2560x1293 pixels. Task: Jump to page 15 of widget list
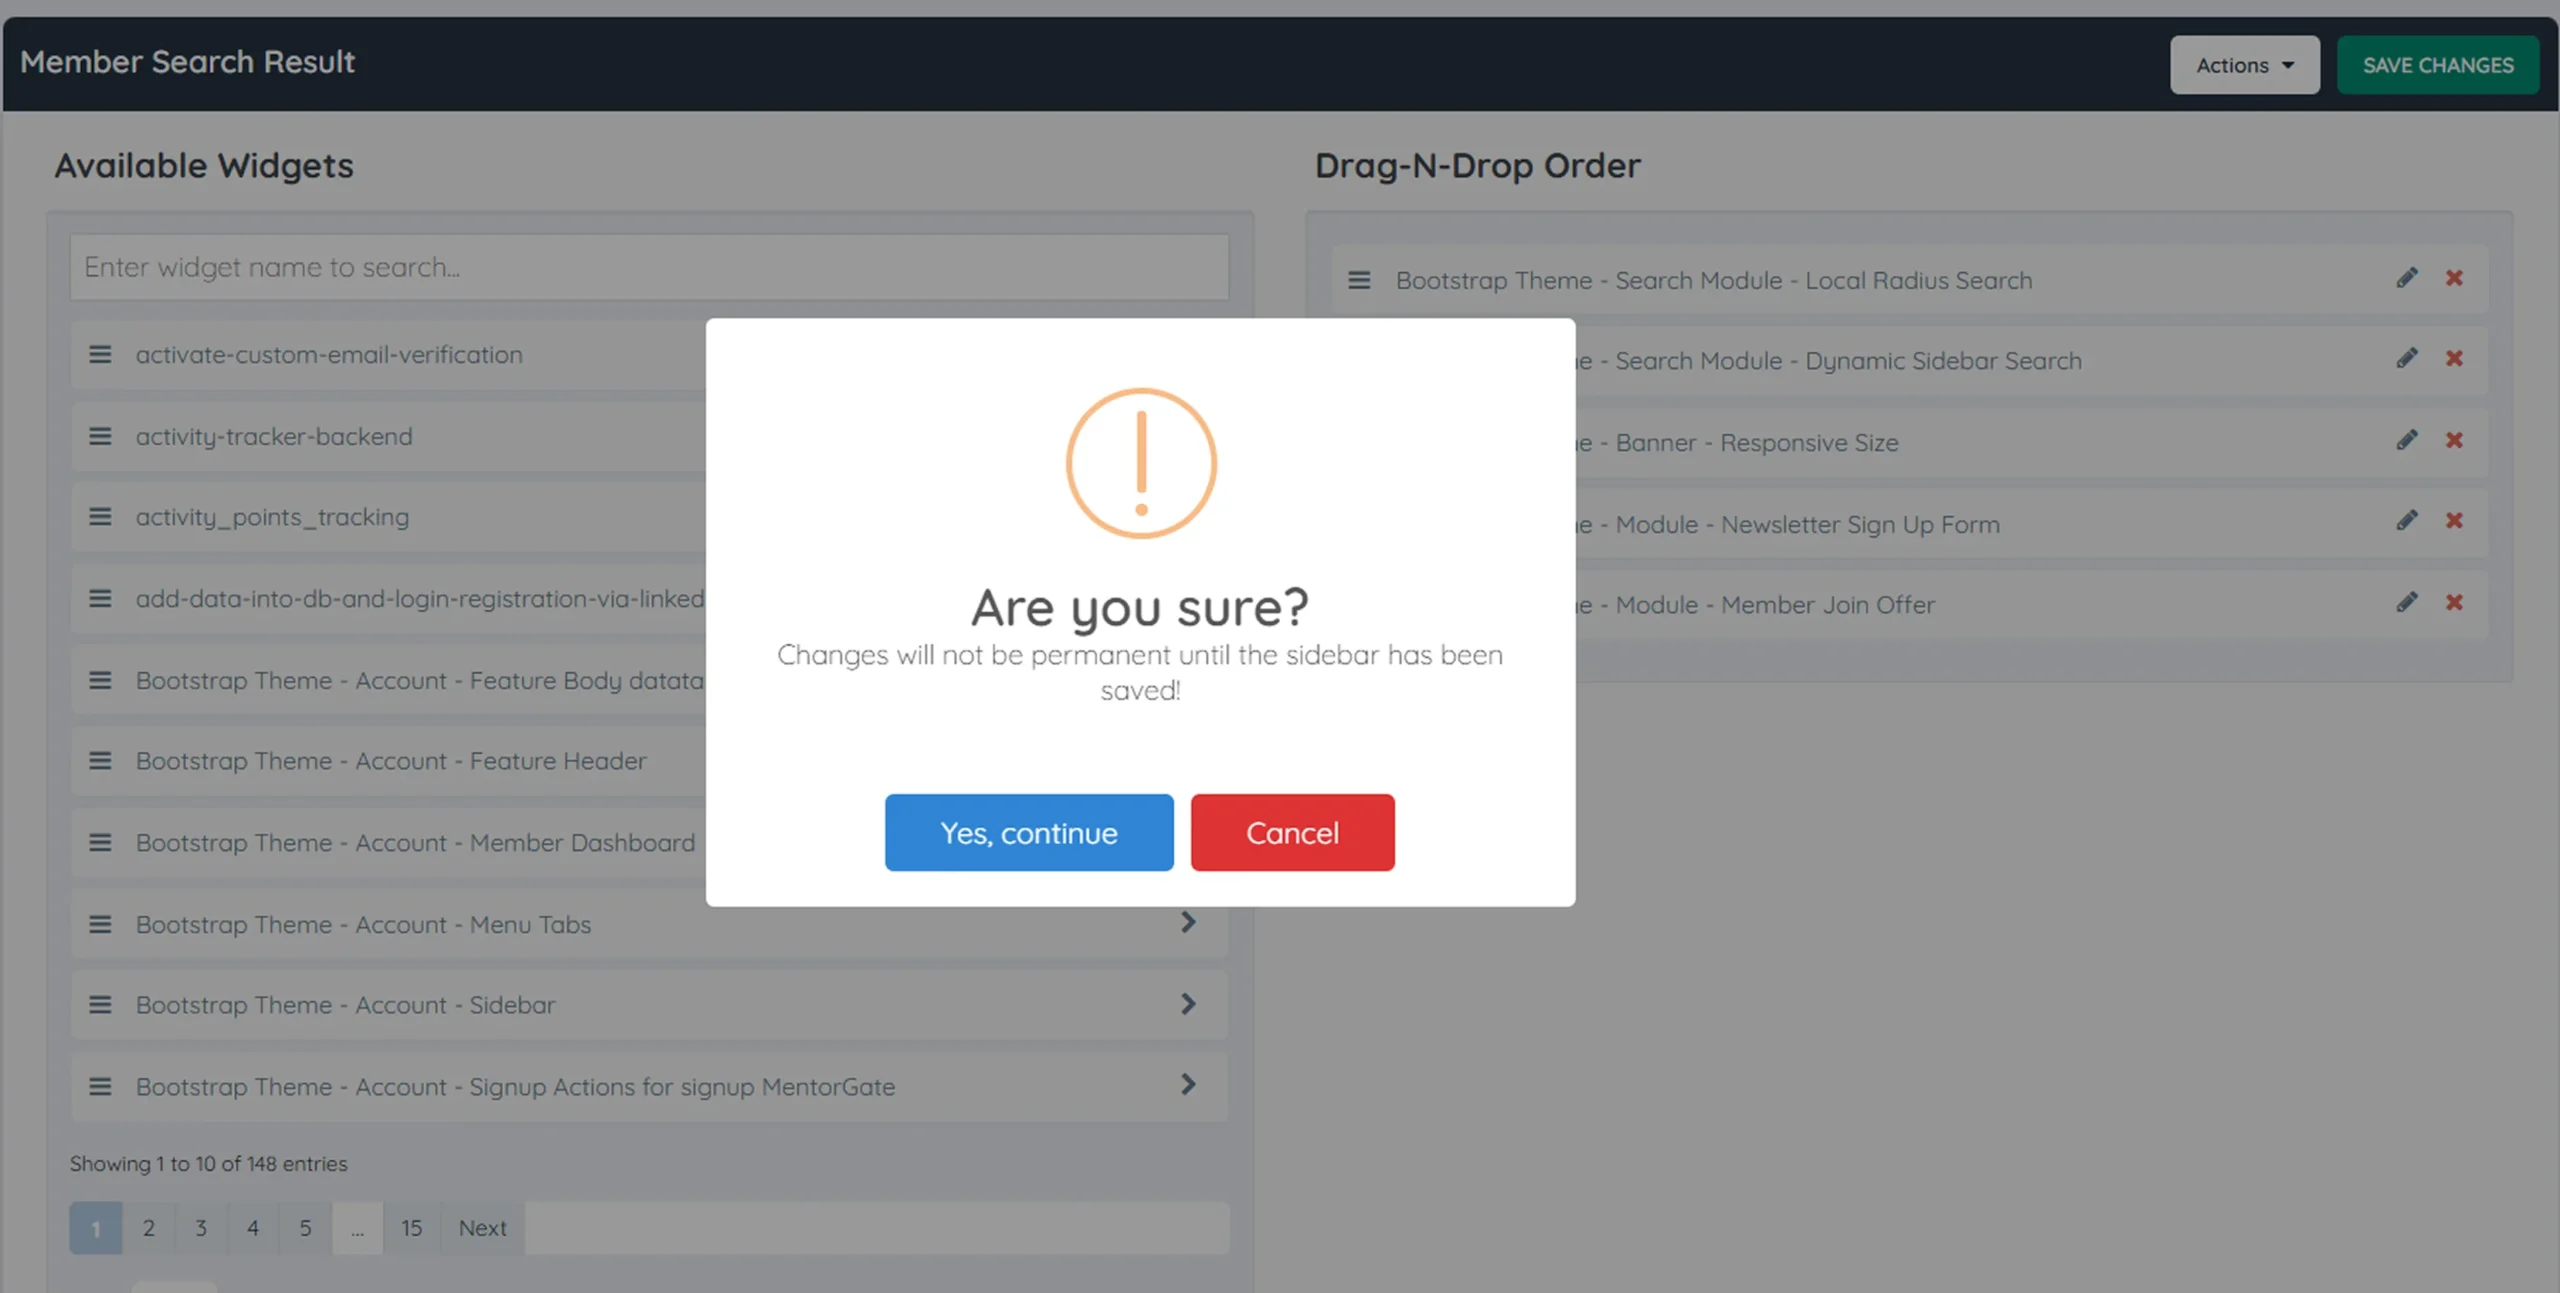coord(411,1228)
